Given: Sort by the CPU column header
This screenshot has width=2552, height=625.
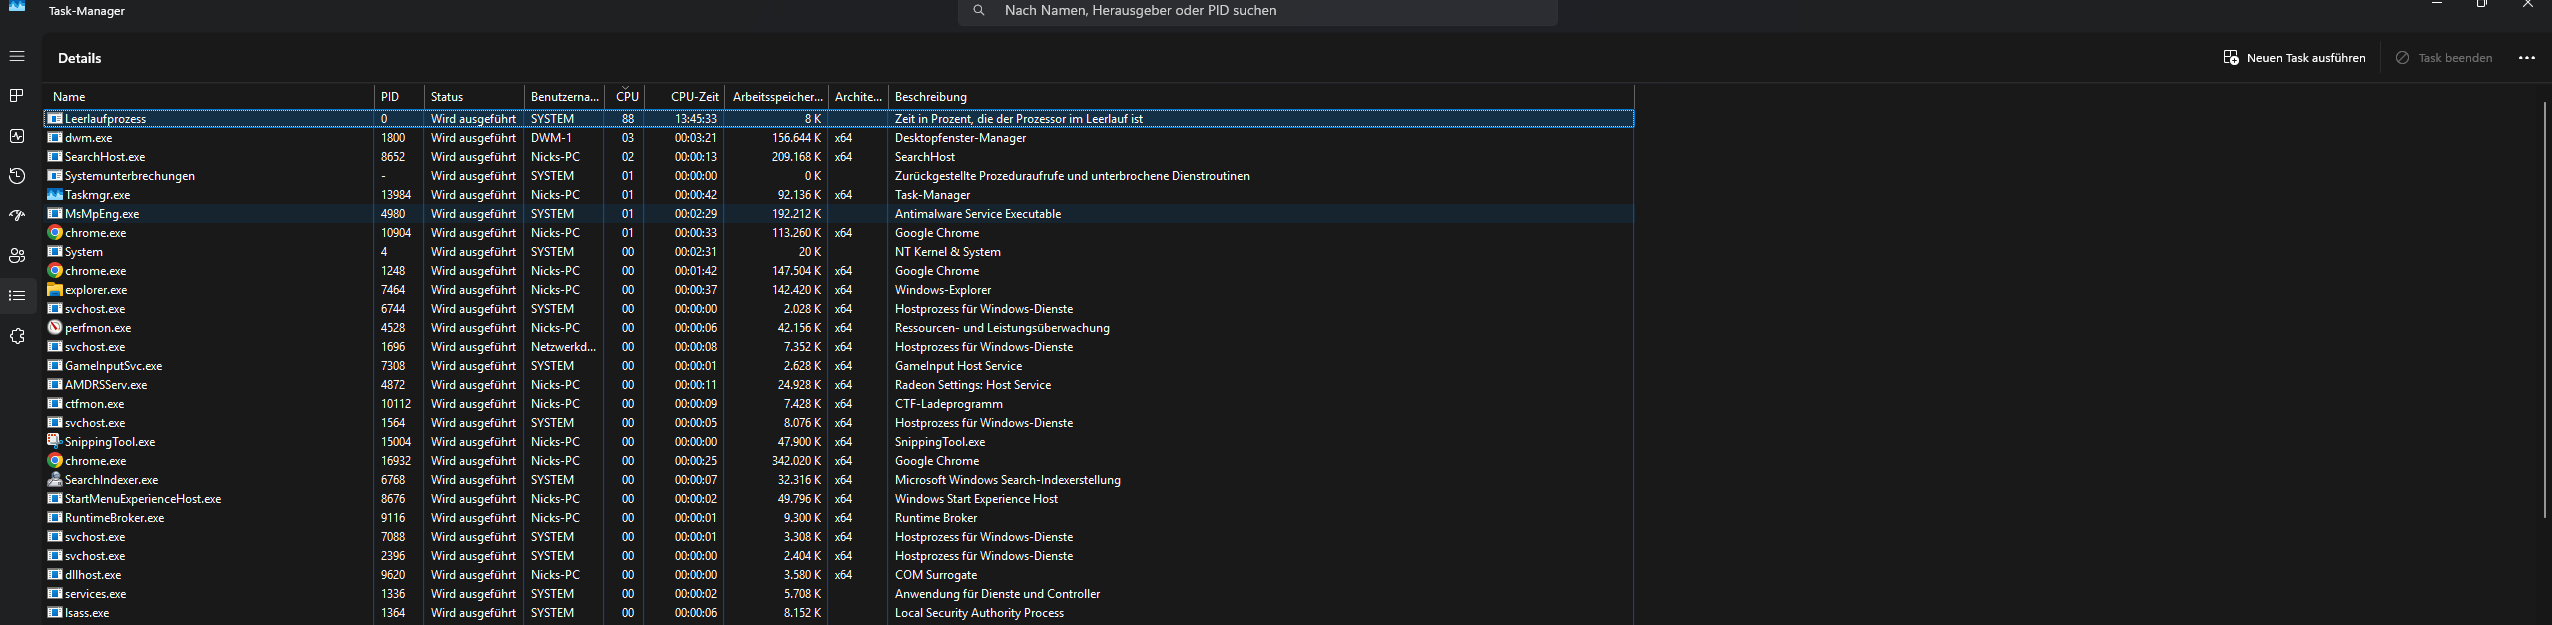Looking at the screenshot, I should click(625, 97).
